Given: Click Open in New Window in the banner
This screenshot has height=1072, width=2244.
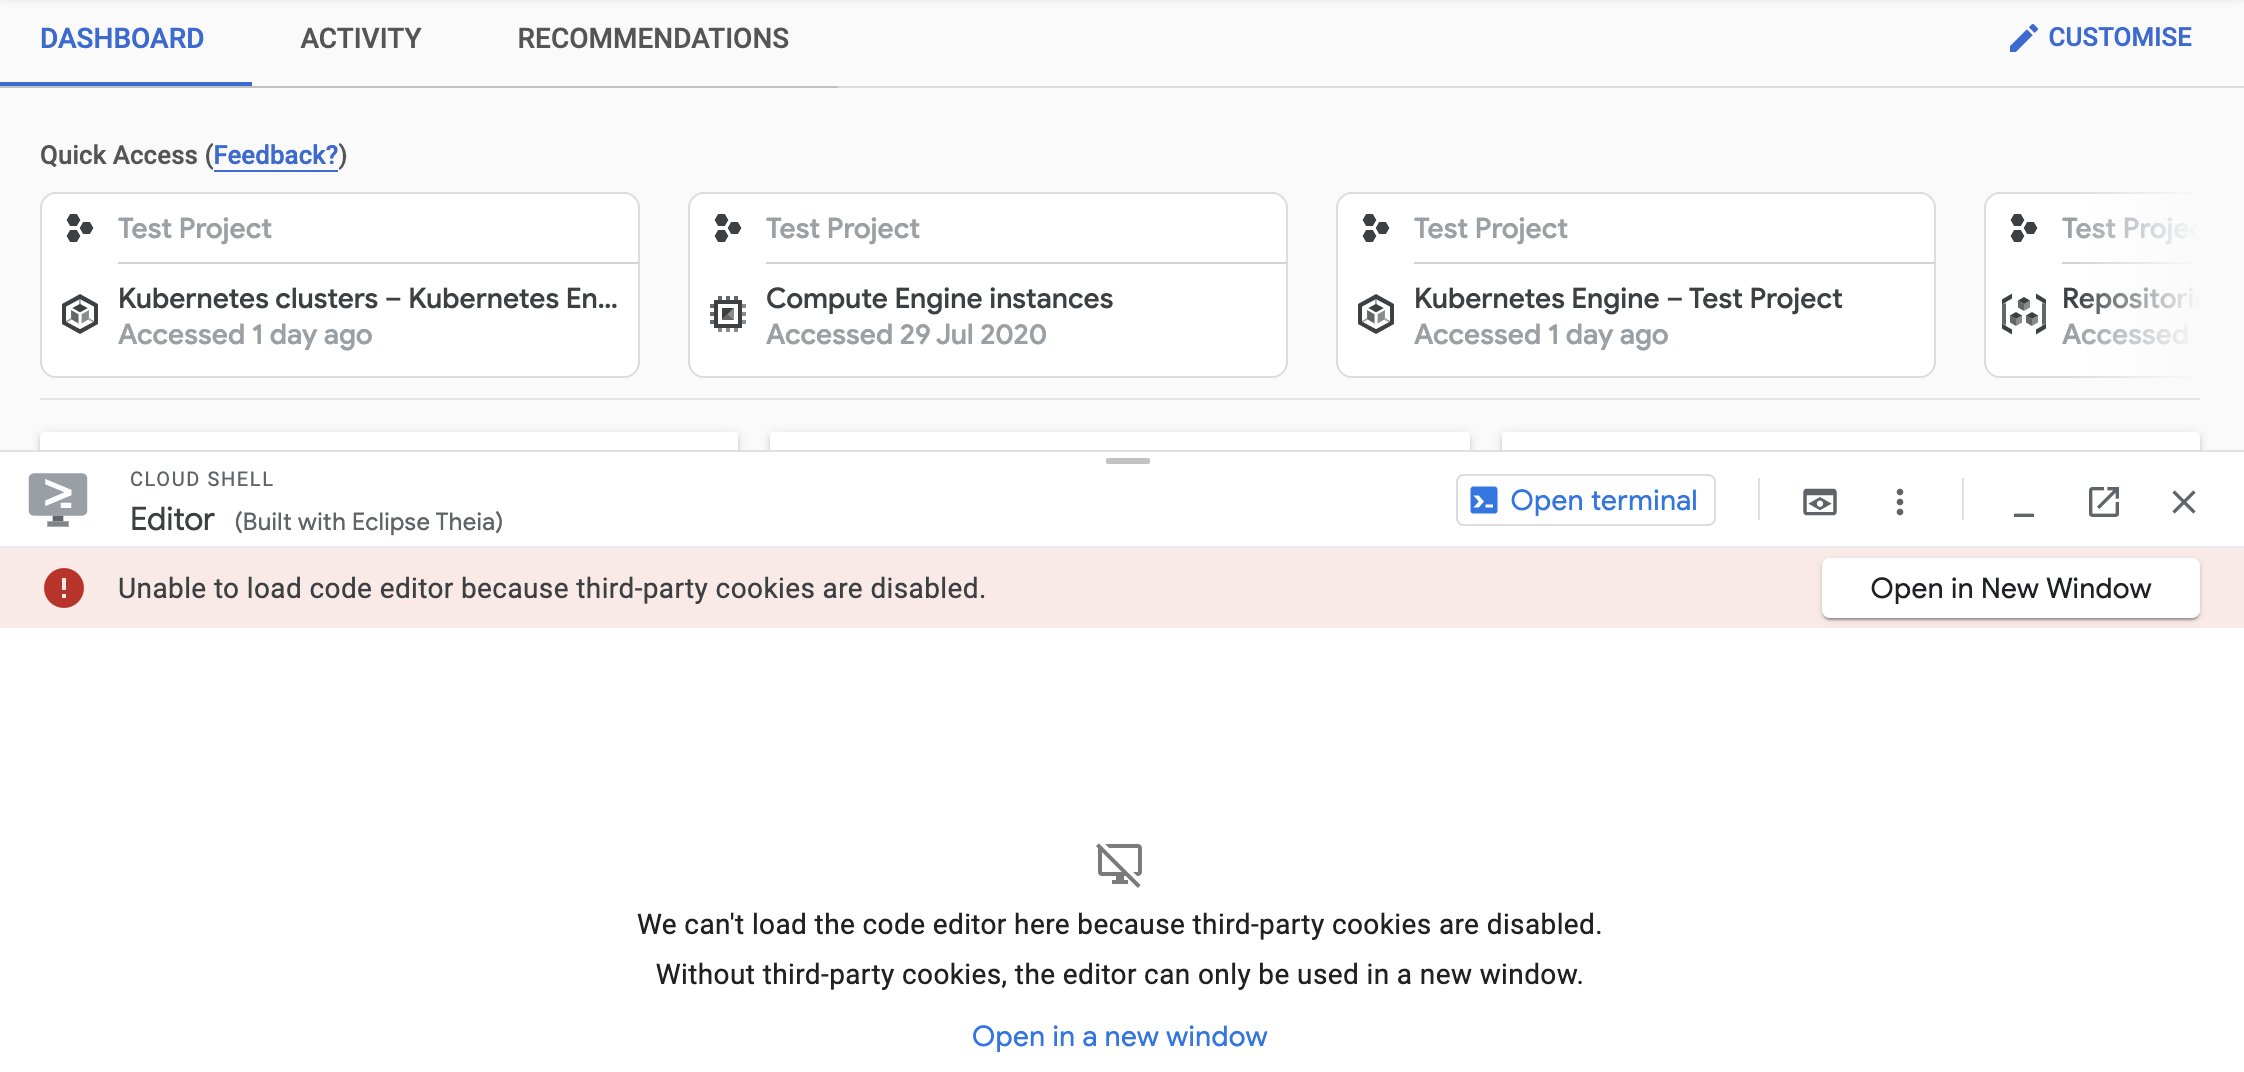Looking at the screenshot, I should [x=2010, y=588].
